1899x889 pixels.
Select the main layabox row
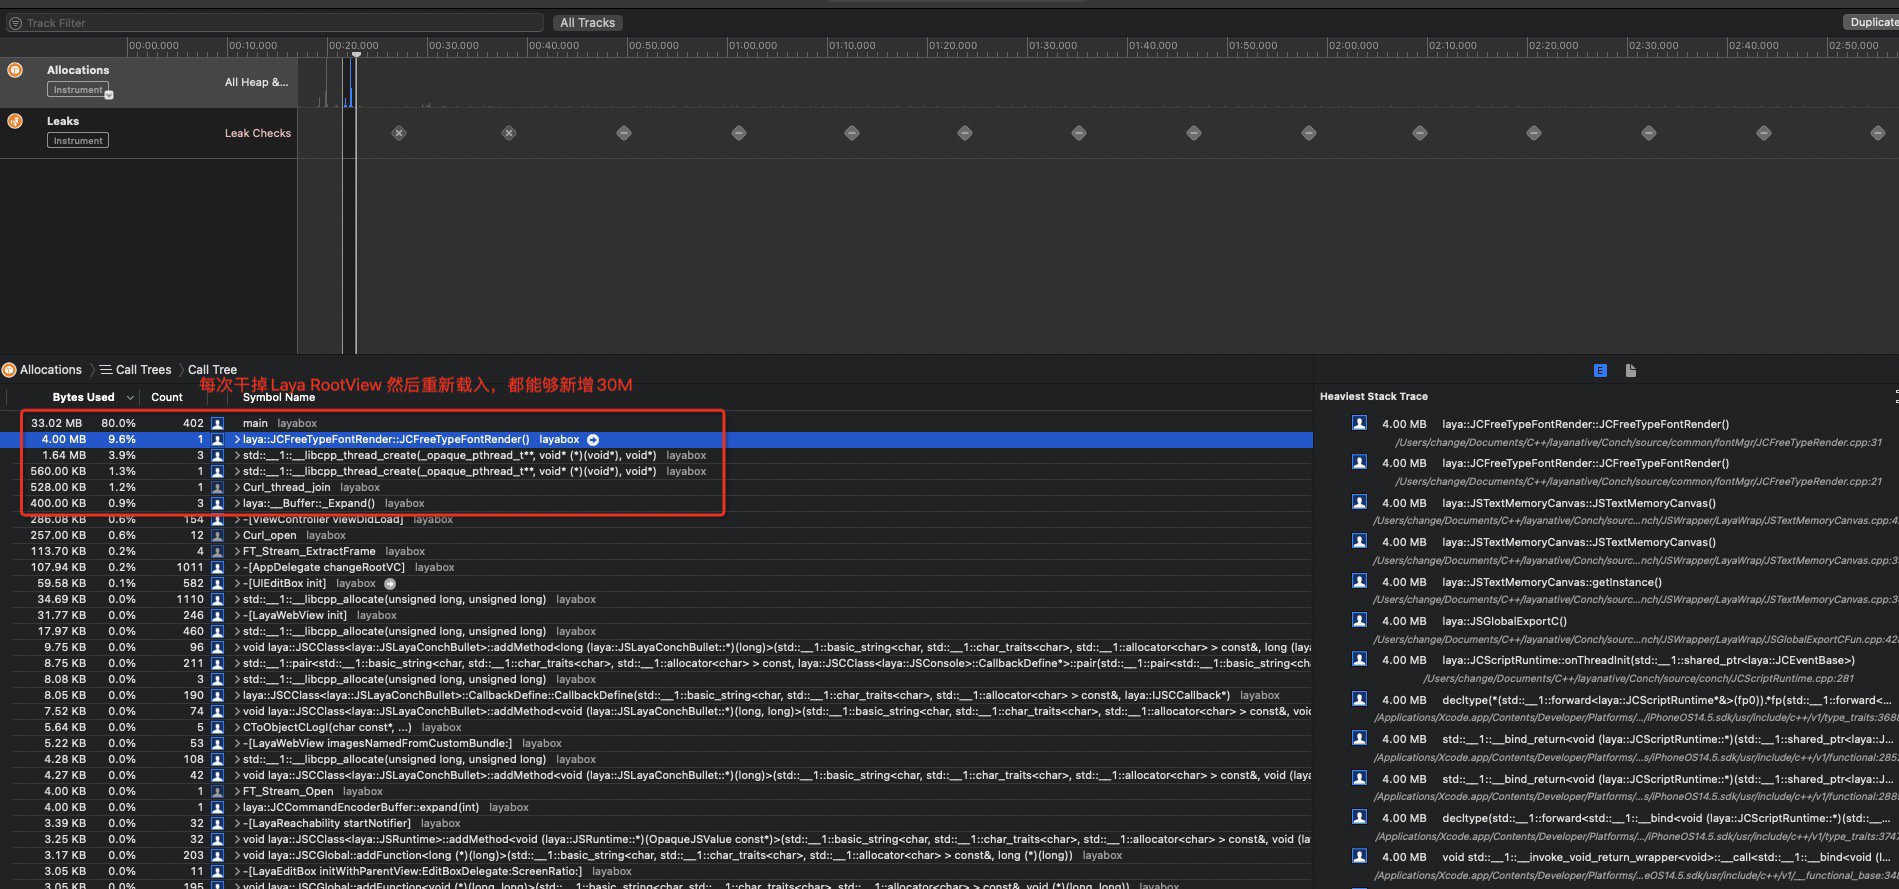(656, 423)
